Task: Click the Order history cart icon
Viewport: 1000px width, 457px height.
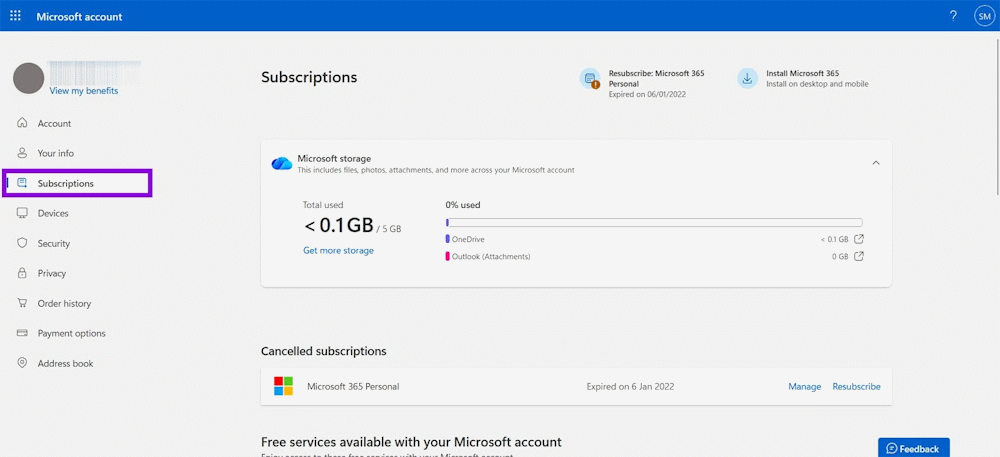Action: (x=22, y=303)
